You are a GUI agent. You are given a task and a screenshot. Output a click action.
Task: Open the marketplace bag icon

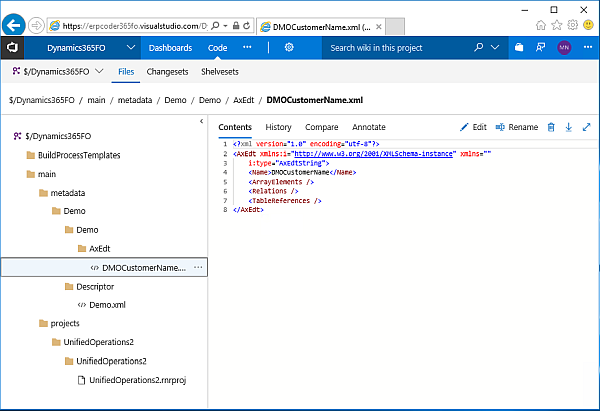[519, 47]
